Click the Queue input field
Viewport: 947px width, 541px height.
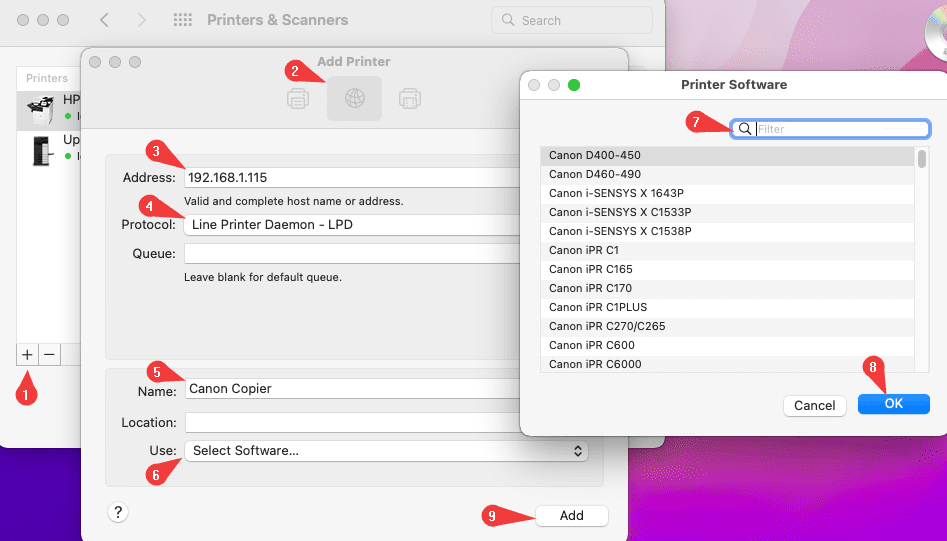(x=350, y=254)
